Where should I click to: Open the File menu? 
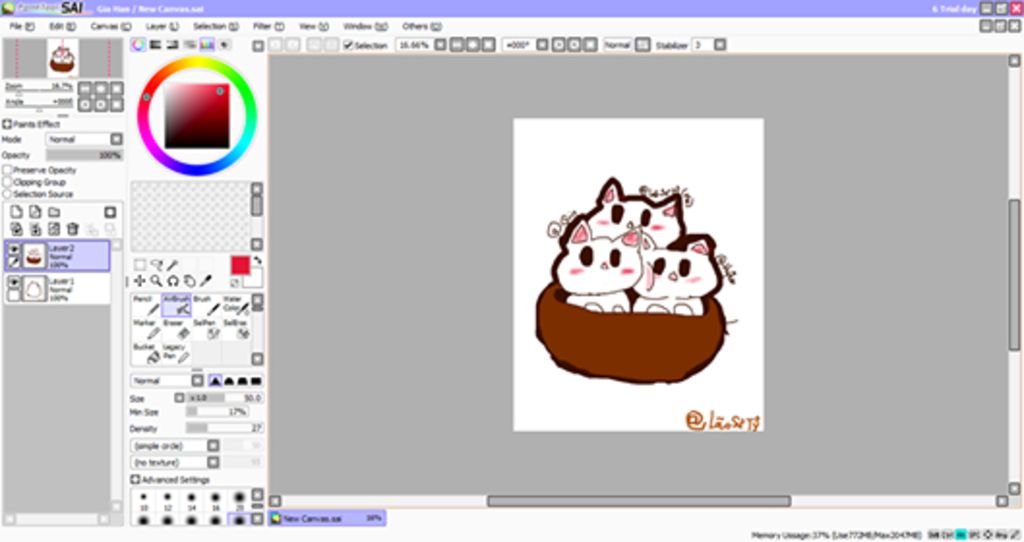[22, 26]
